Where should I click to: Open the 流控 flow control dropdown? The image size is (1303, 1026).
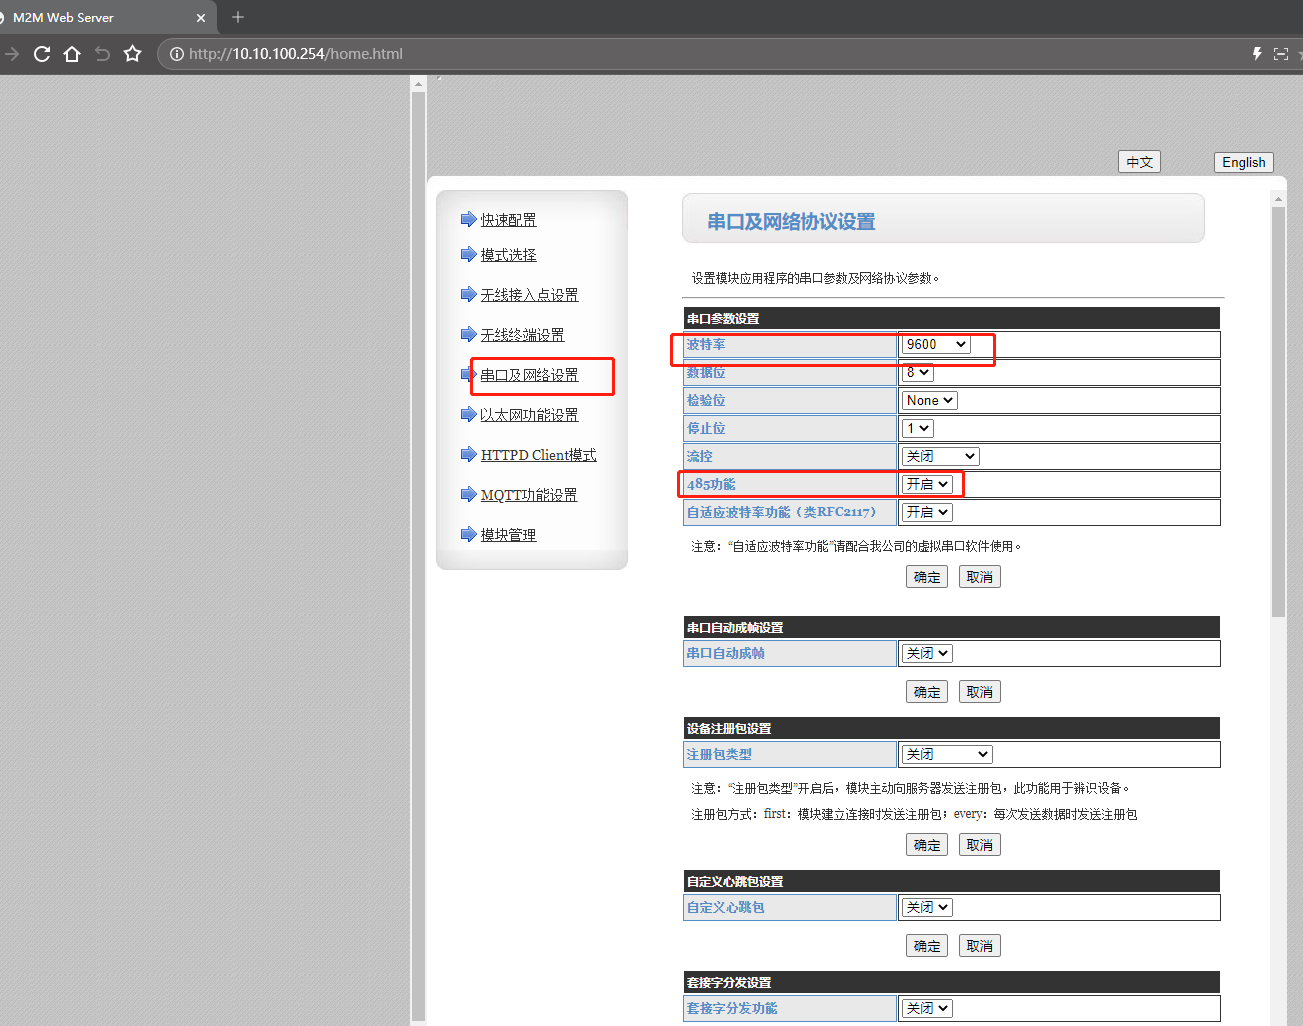pos(940,456)
